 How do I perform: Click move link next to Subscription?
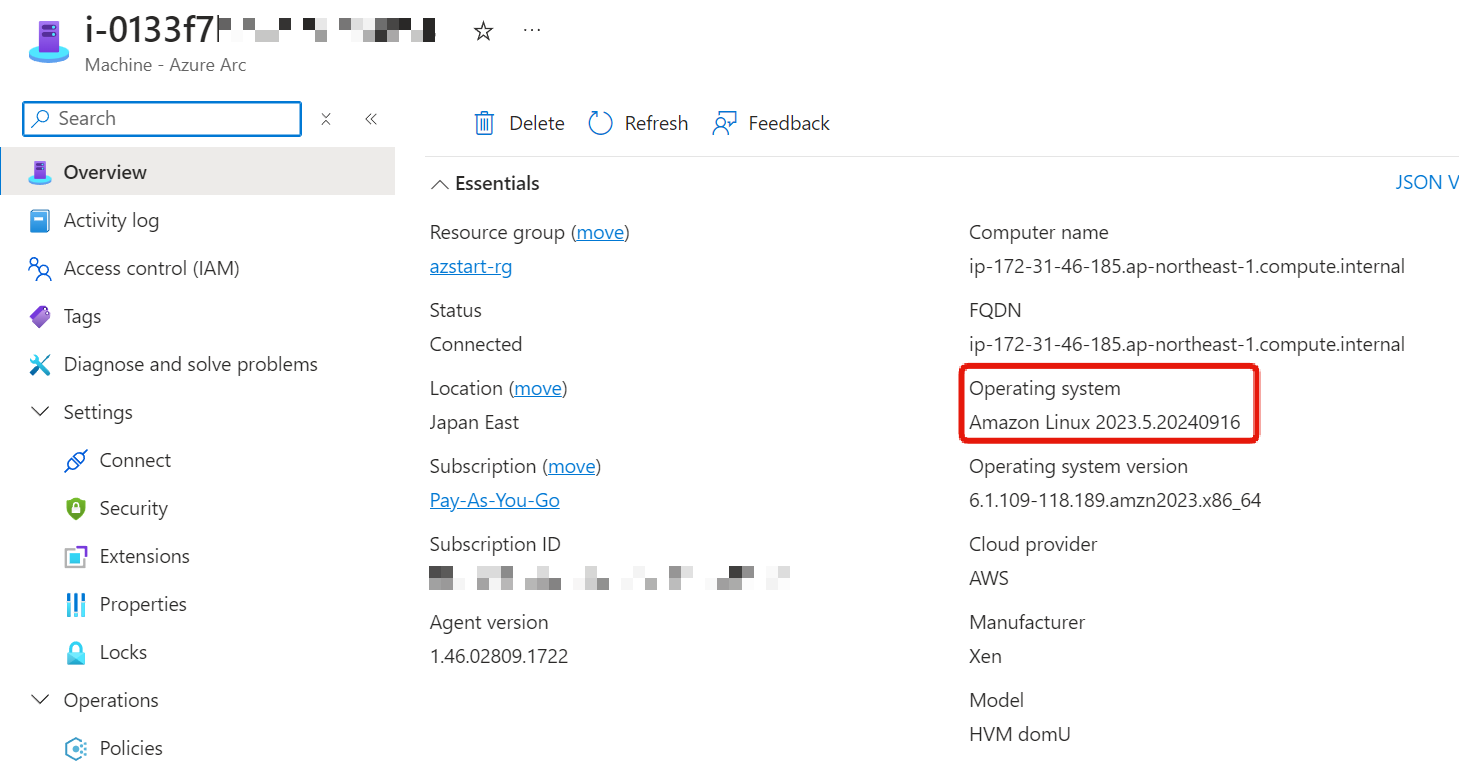[572, 466]
